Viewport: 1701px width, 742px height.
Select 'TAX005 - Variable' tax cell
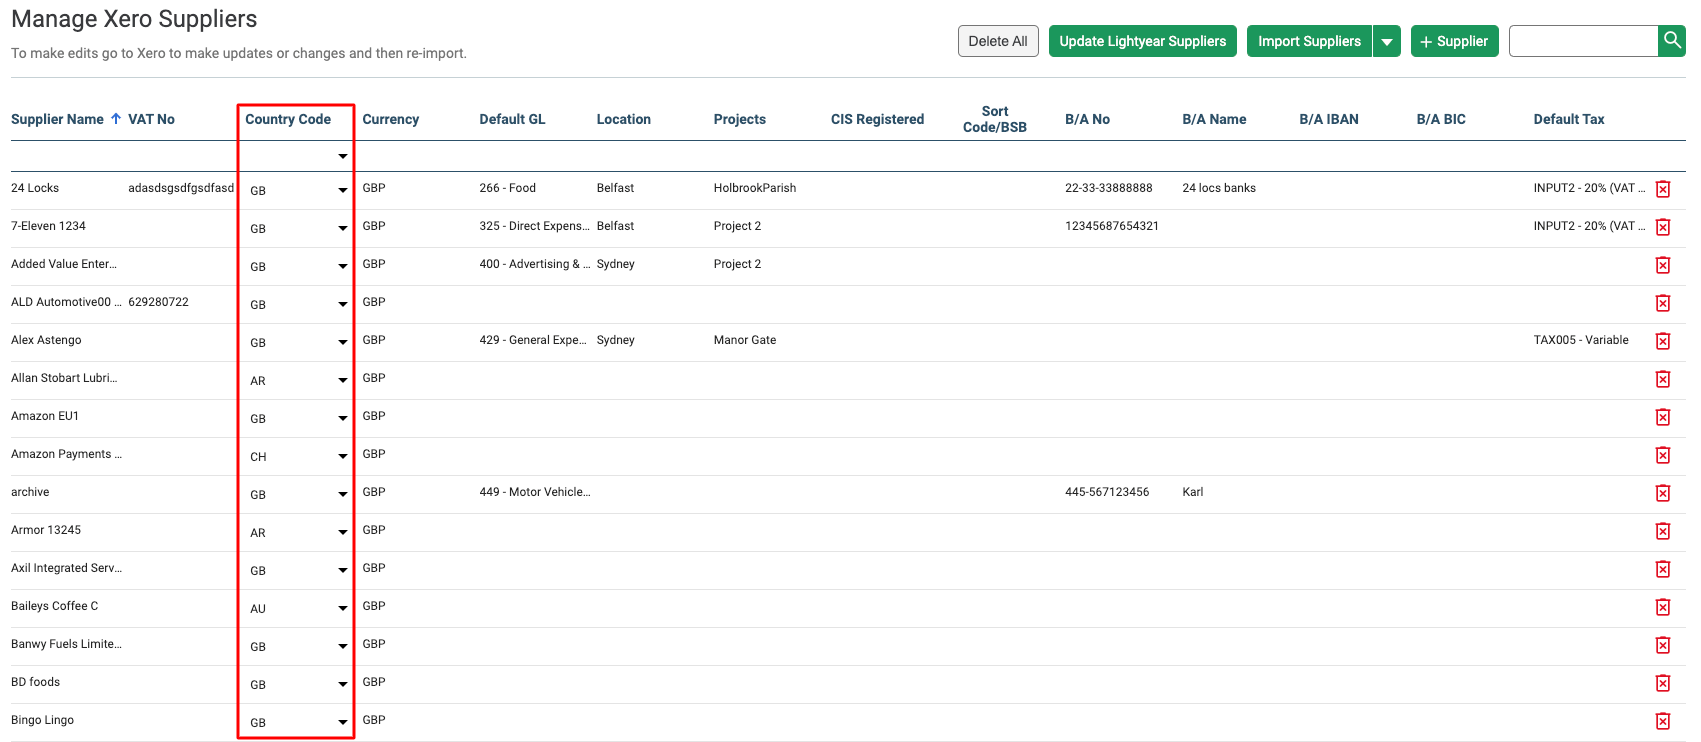1581,340
